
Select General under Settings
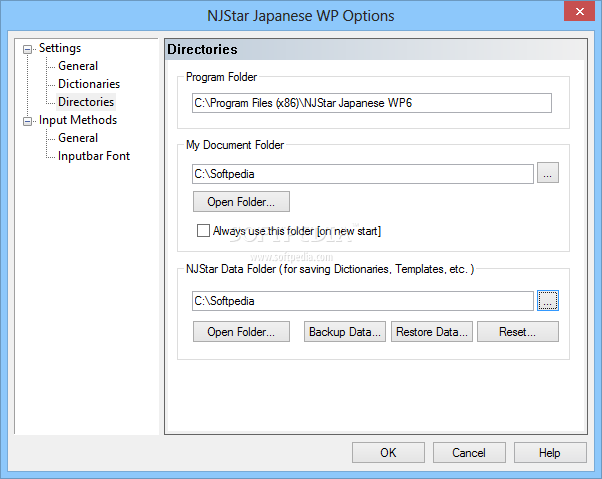pyautogui.click(x=78, y=66)
